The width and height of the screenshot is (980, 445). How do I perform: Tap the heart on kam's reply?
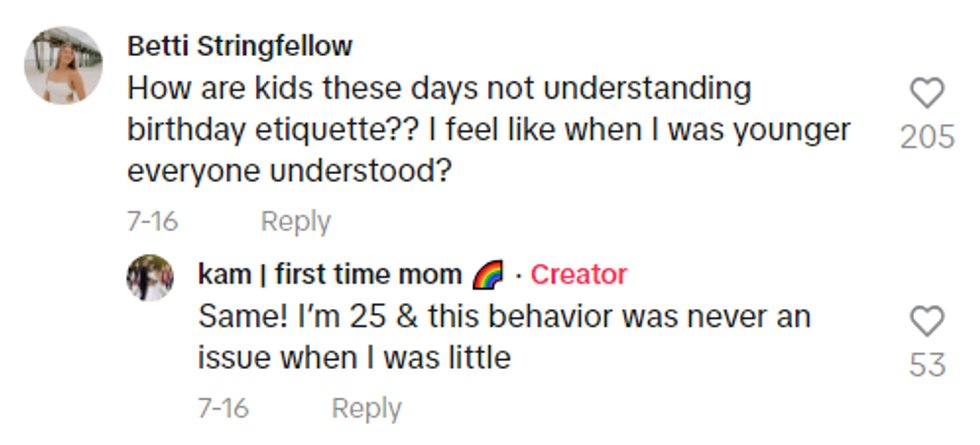927,321
